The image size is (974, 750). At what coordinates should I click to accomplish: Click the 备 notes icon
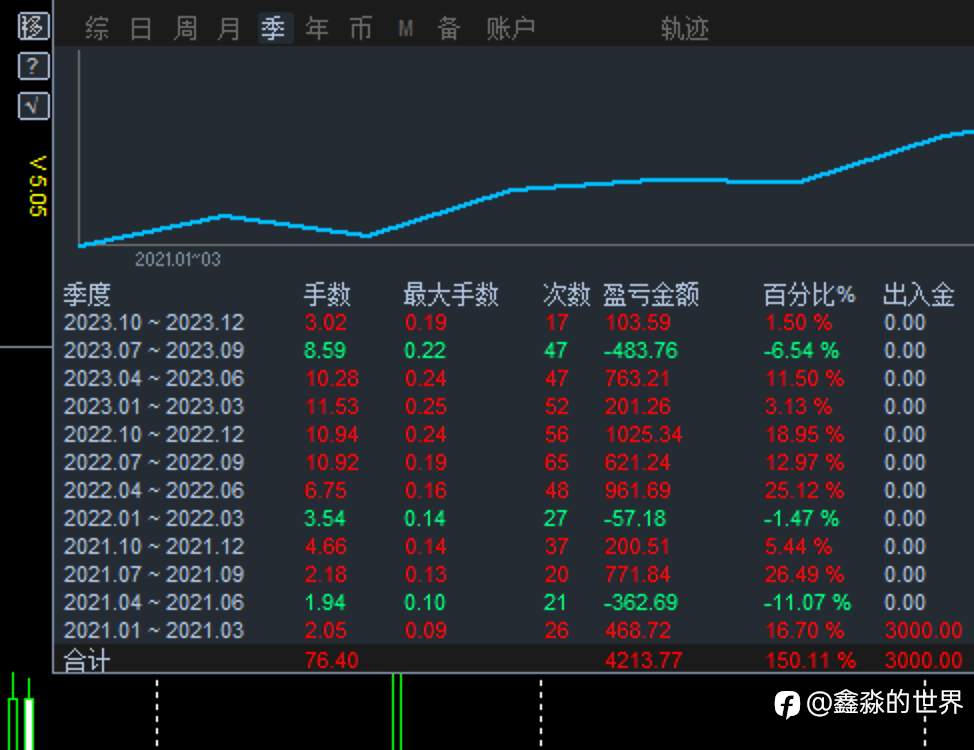[449, 28]
